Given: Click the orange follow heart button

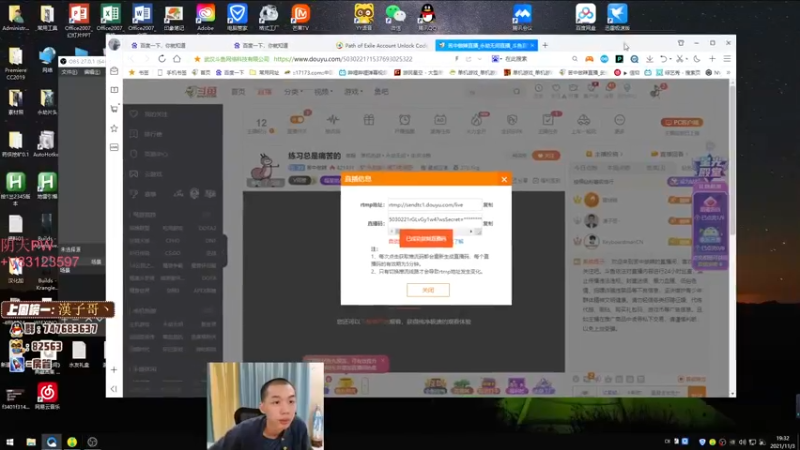Looking at the screenshot, I should click(x=546, y=155).
